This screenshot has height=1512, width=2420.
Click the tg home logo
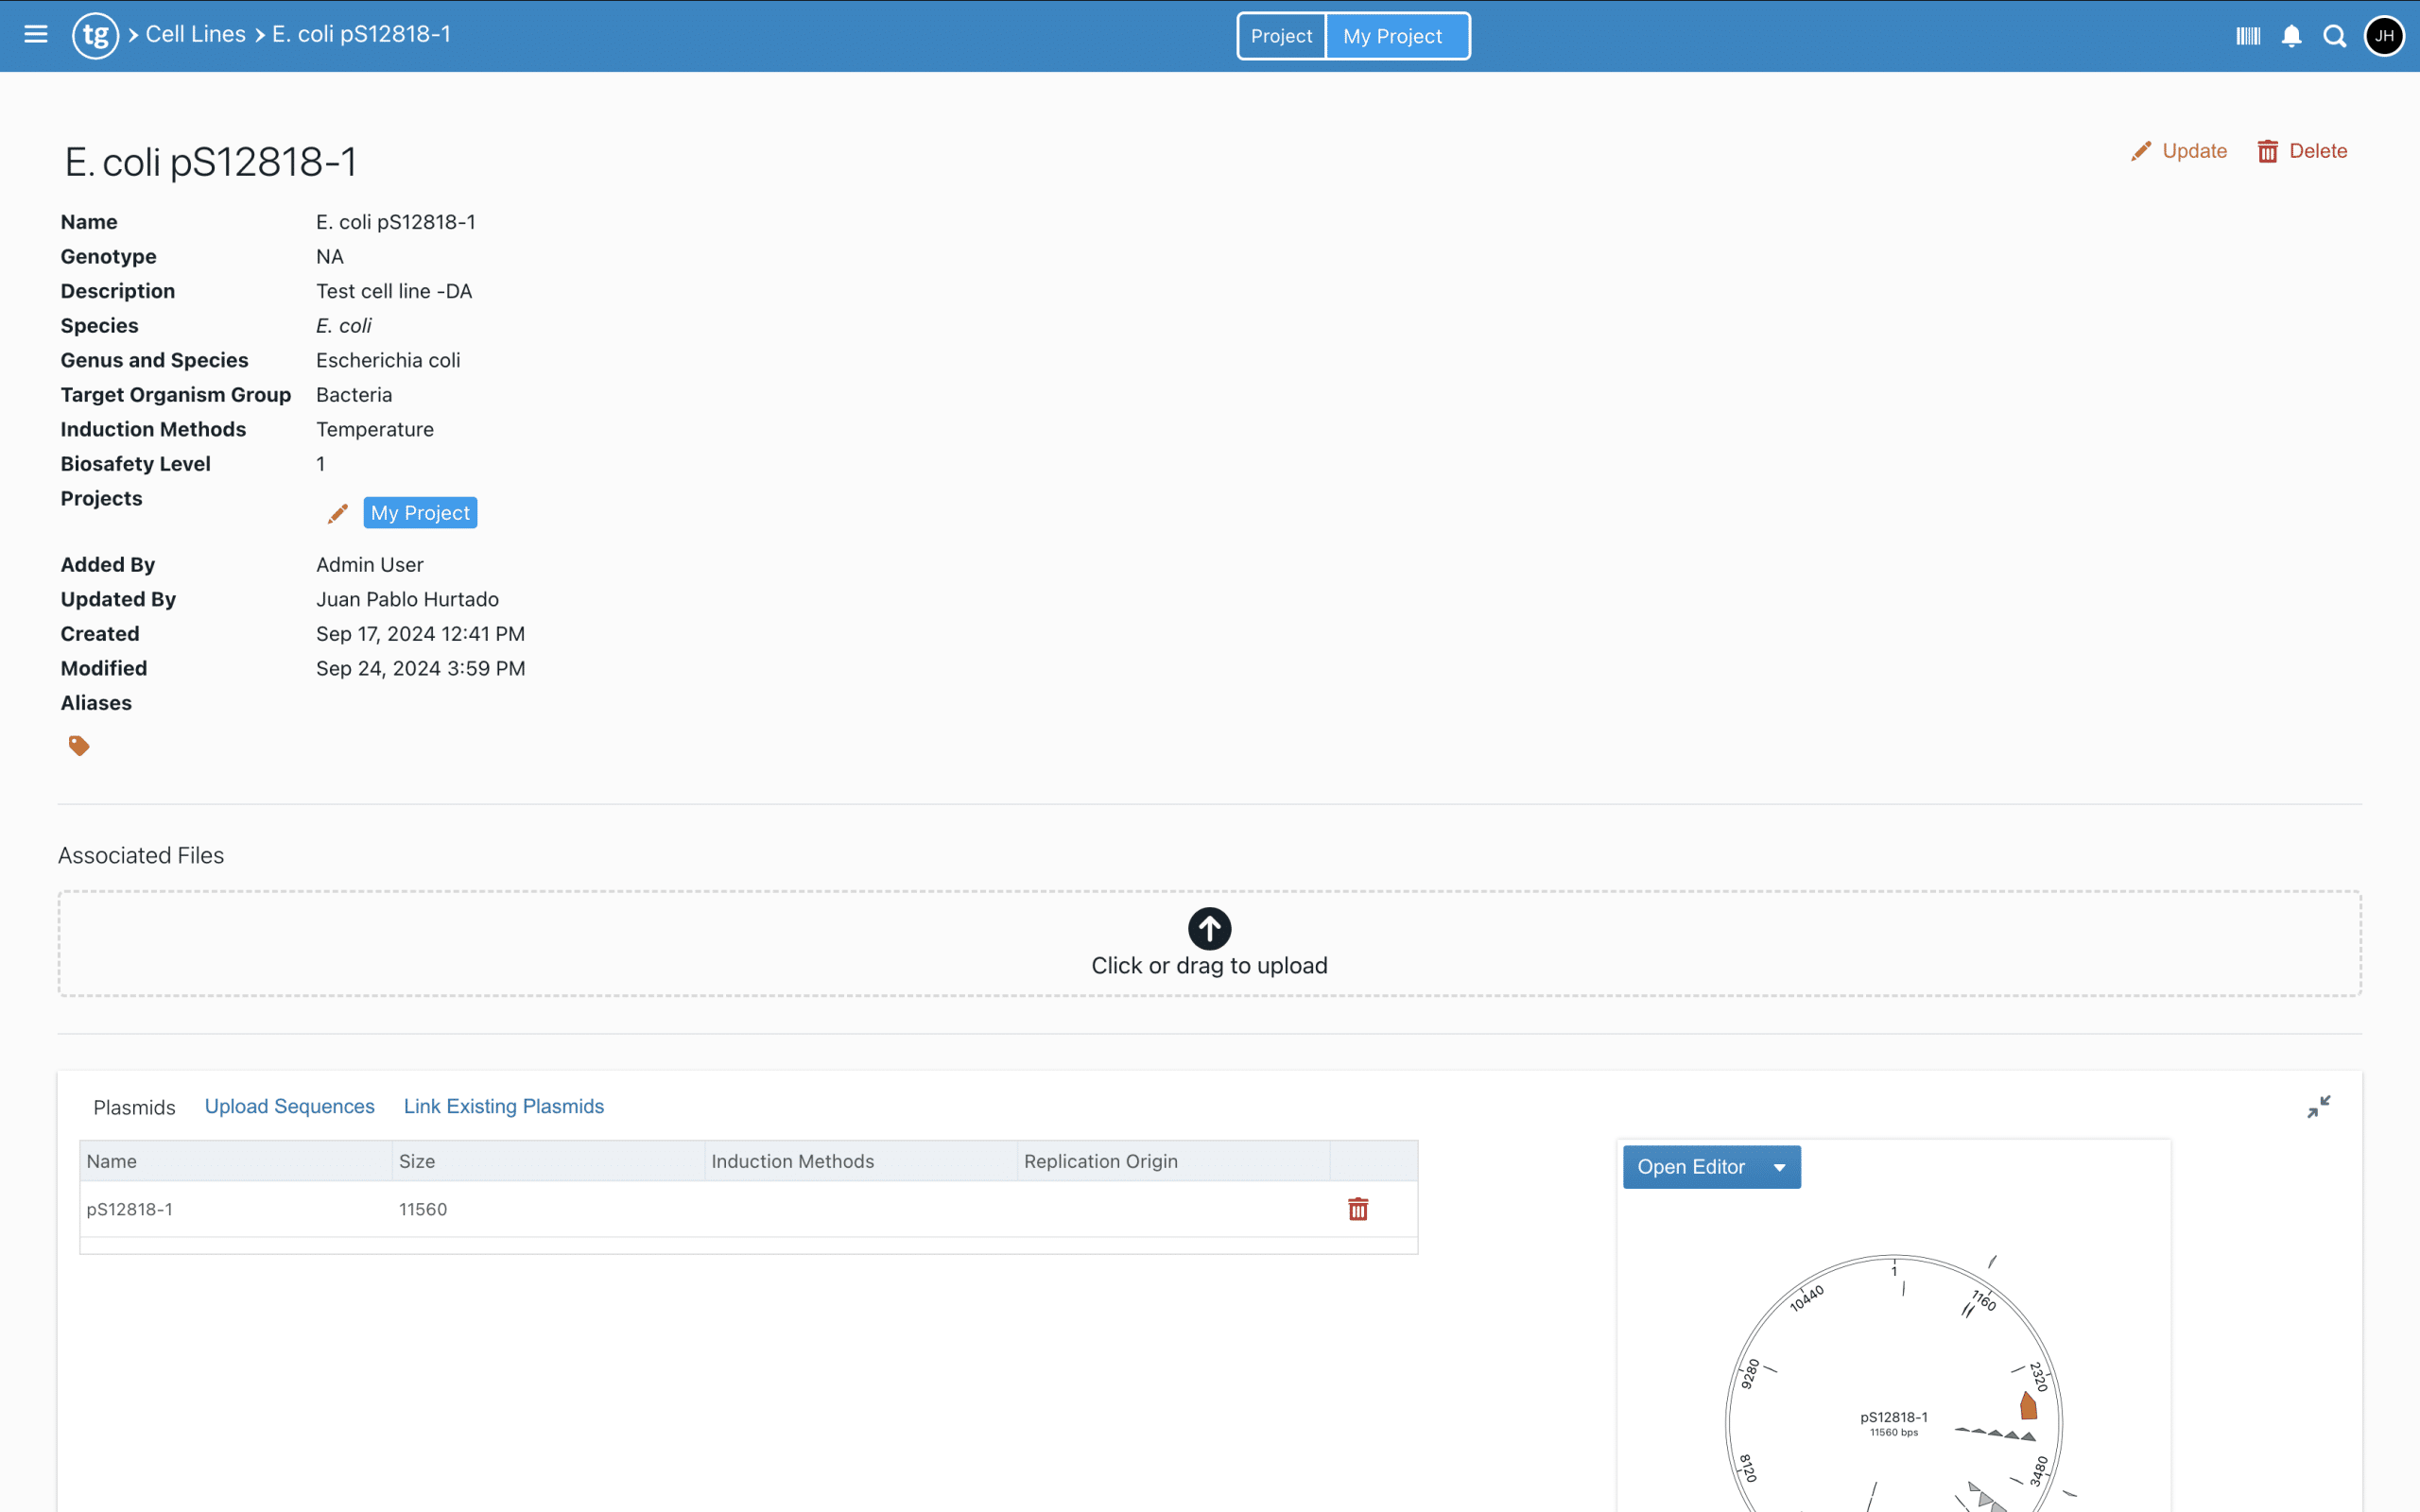[95, 35]
